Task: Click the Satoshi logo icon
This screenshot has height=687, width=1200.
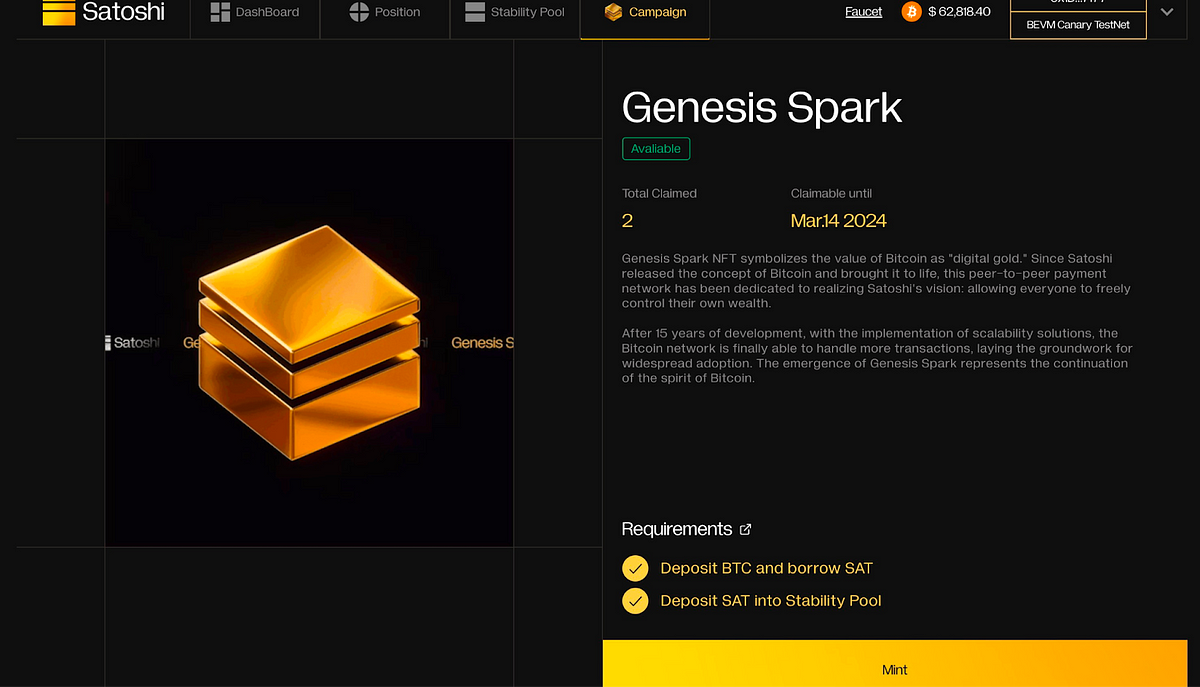Action: 59,13
